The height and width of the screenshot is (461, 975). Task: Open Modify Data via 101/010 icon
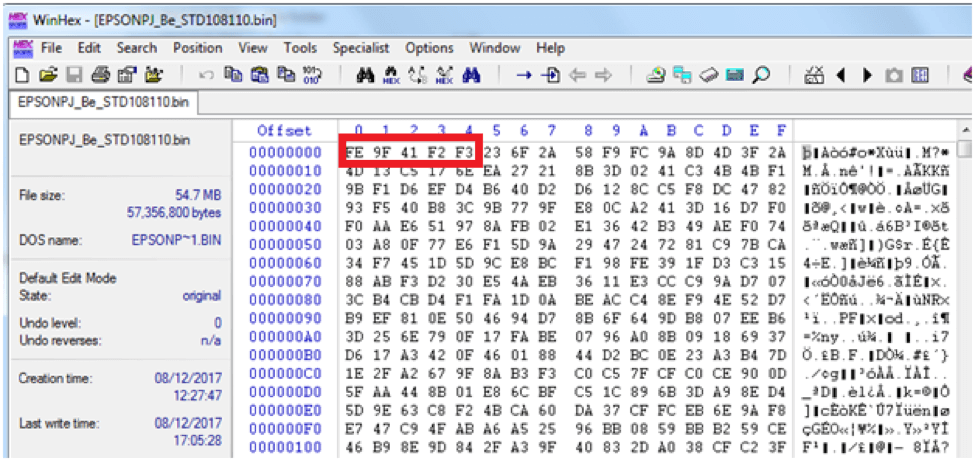point(311,76)
